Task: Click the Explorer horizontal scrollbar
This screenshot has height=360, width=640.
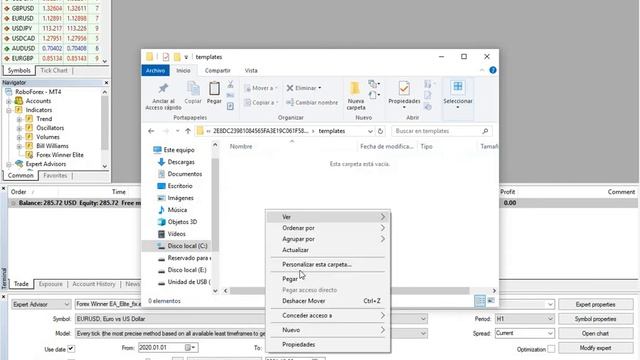Action: [349, 291]
